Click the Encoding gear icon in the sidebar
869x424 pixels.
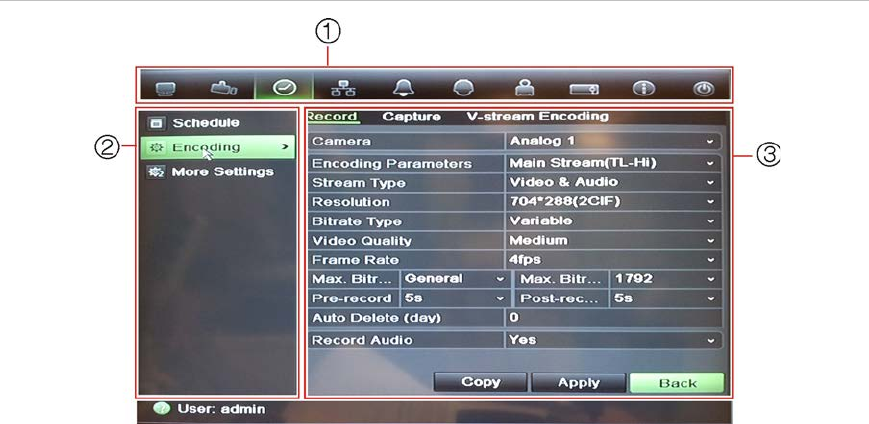point(156,147)
